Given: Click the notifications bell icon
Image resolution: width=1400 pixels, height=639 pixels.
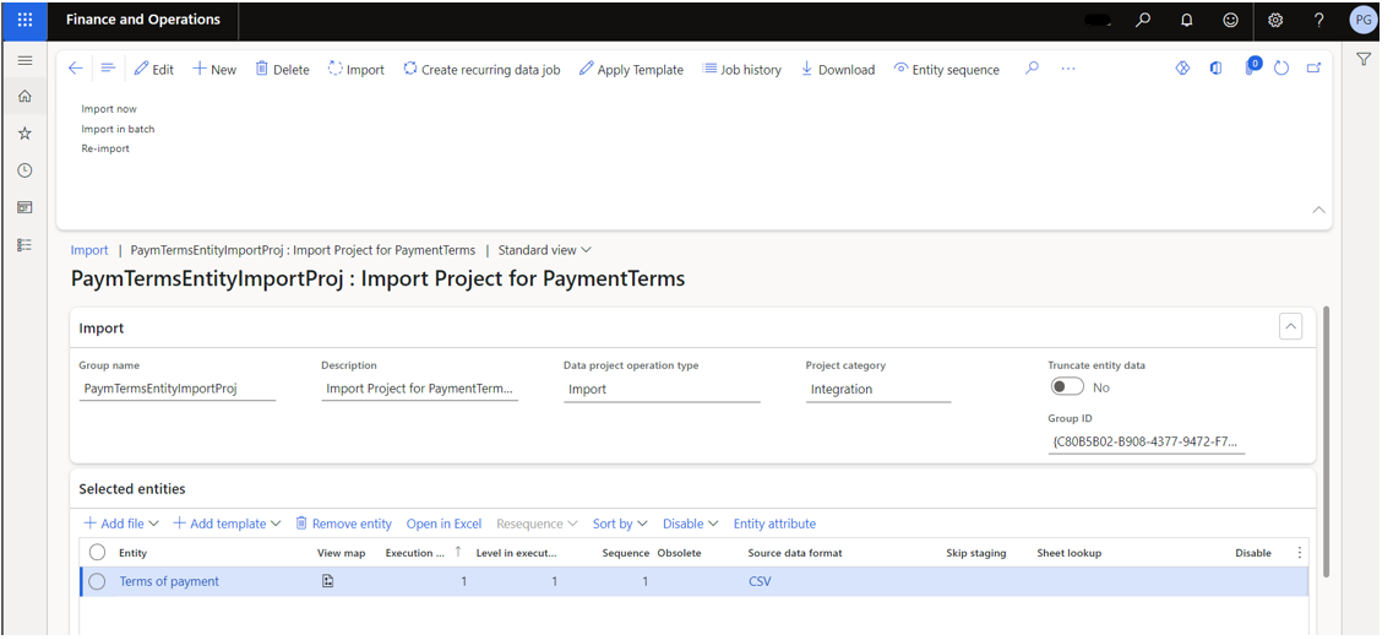Looking at the screenshot, I should [1187, 20].
